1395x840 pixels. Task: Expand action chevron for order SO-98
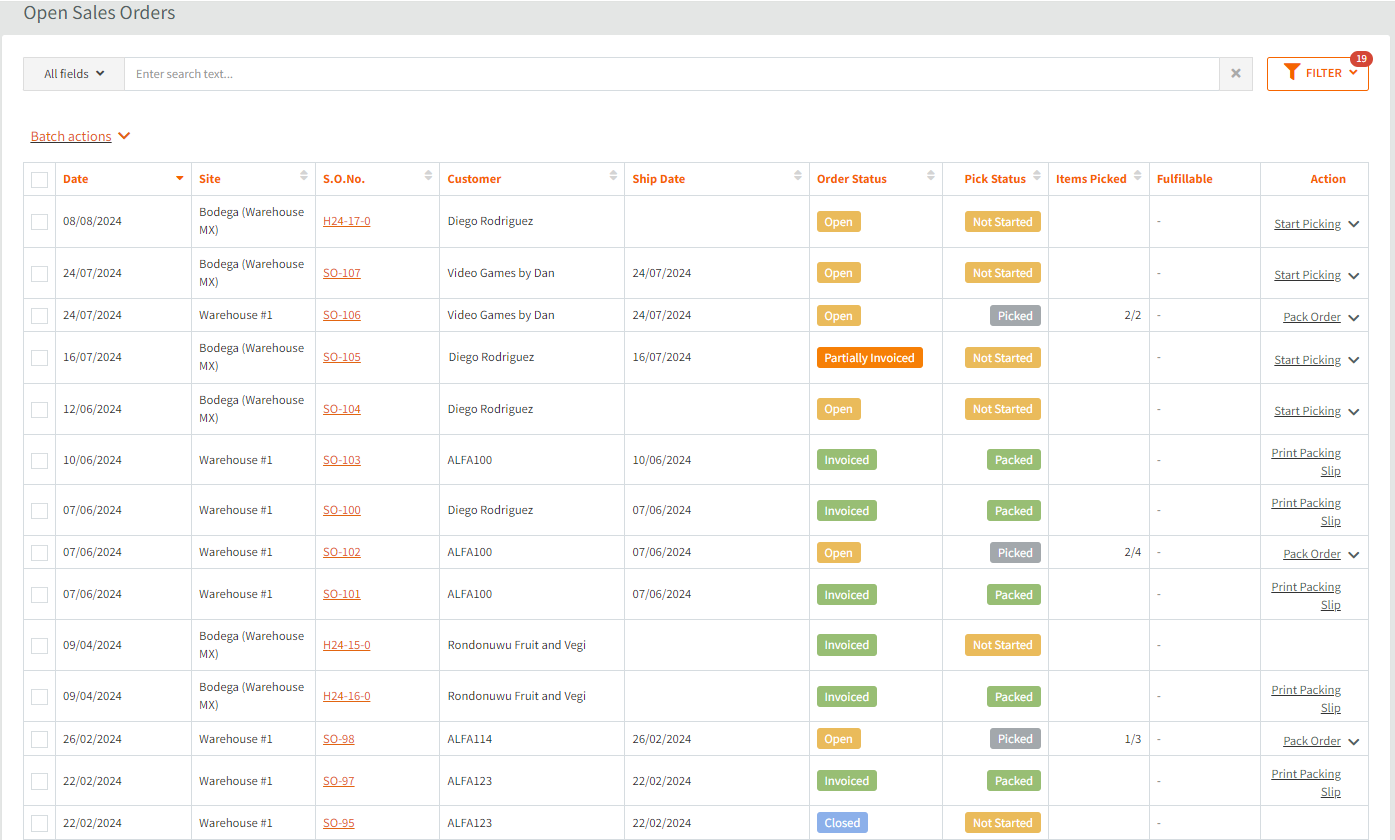[1354, 741]
